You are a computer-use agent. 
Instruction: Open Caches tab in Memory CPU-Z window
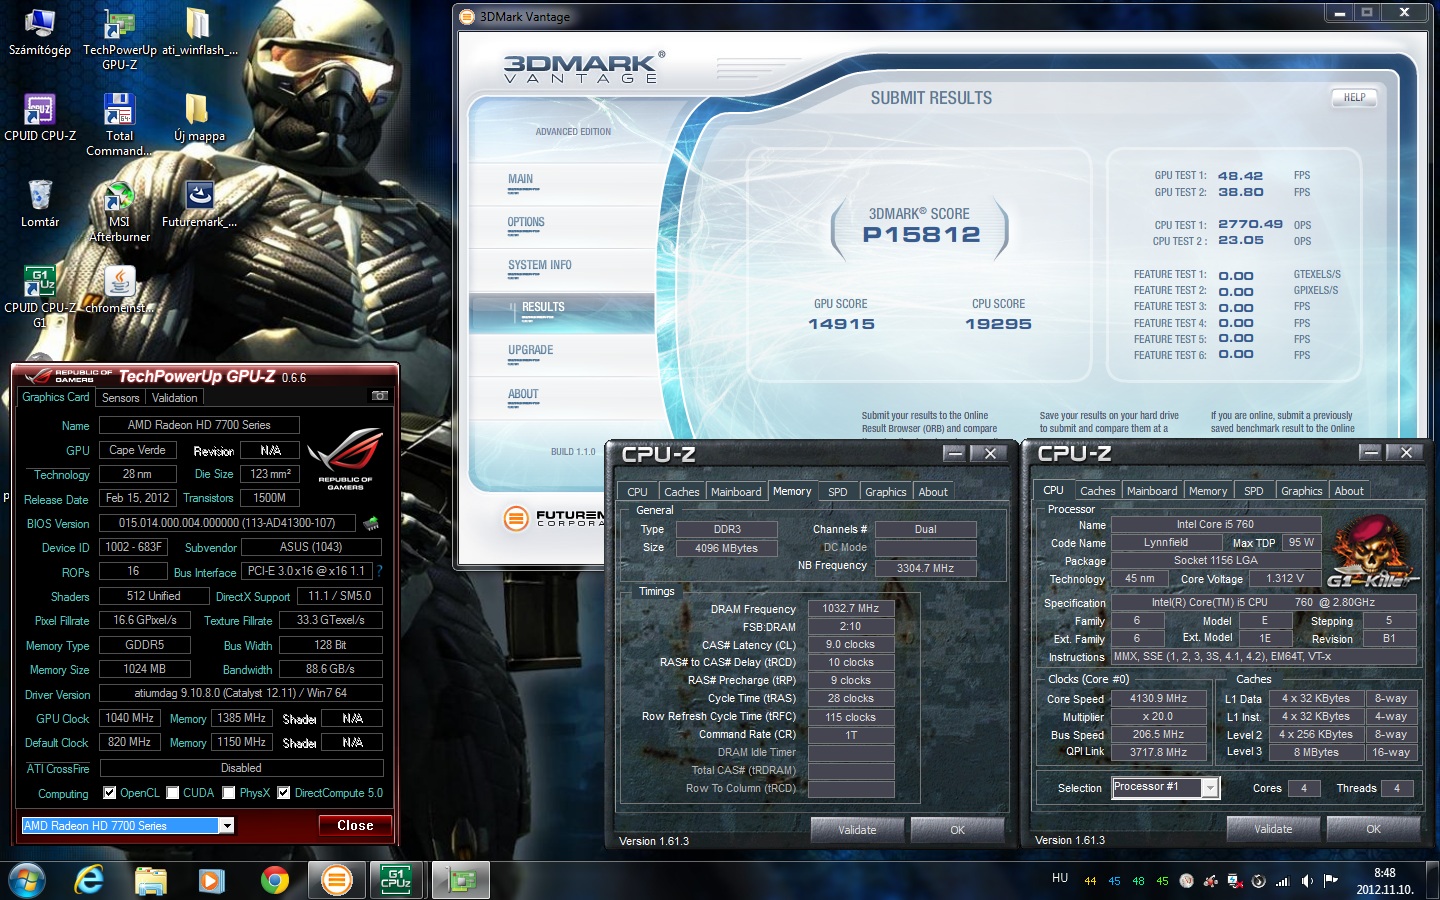682,492
